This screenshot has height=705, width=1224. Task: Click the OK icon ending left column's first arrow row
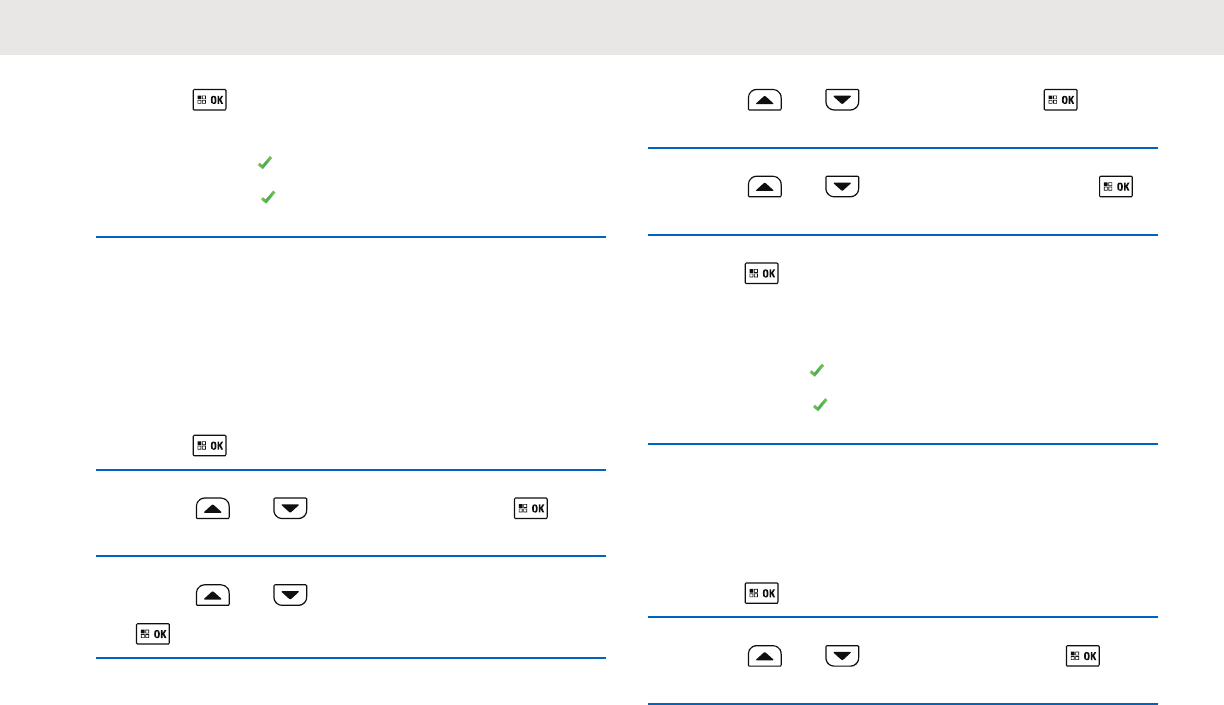coord(532,509)
